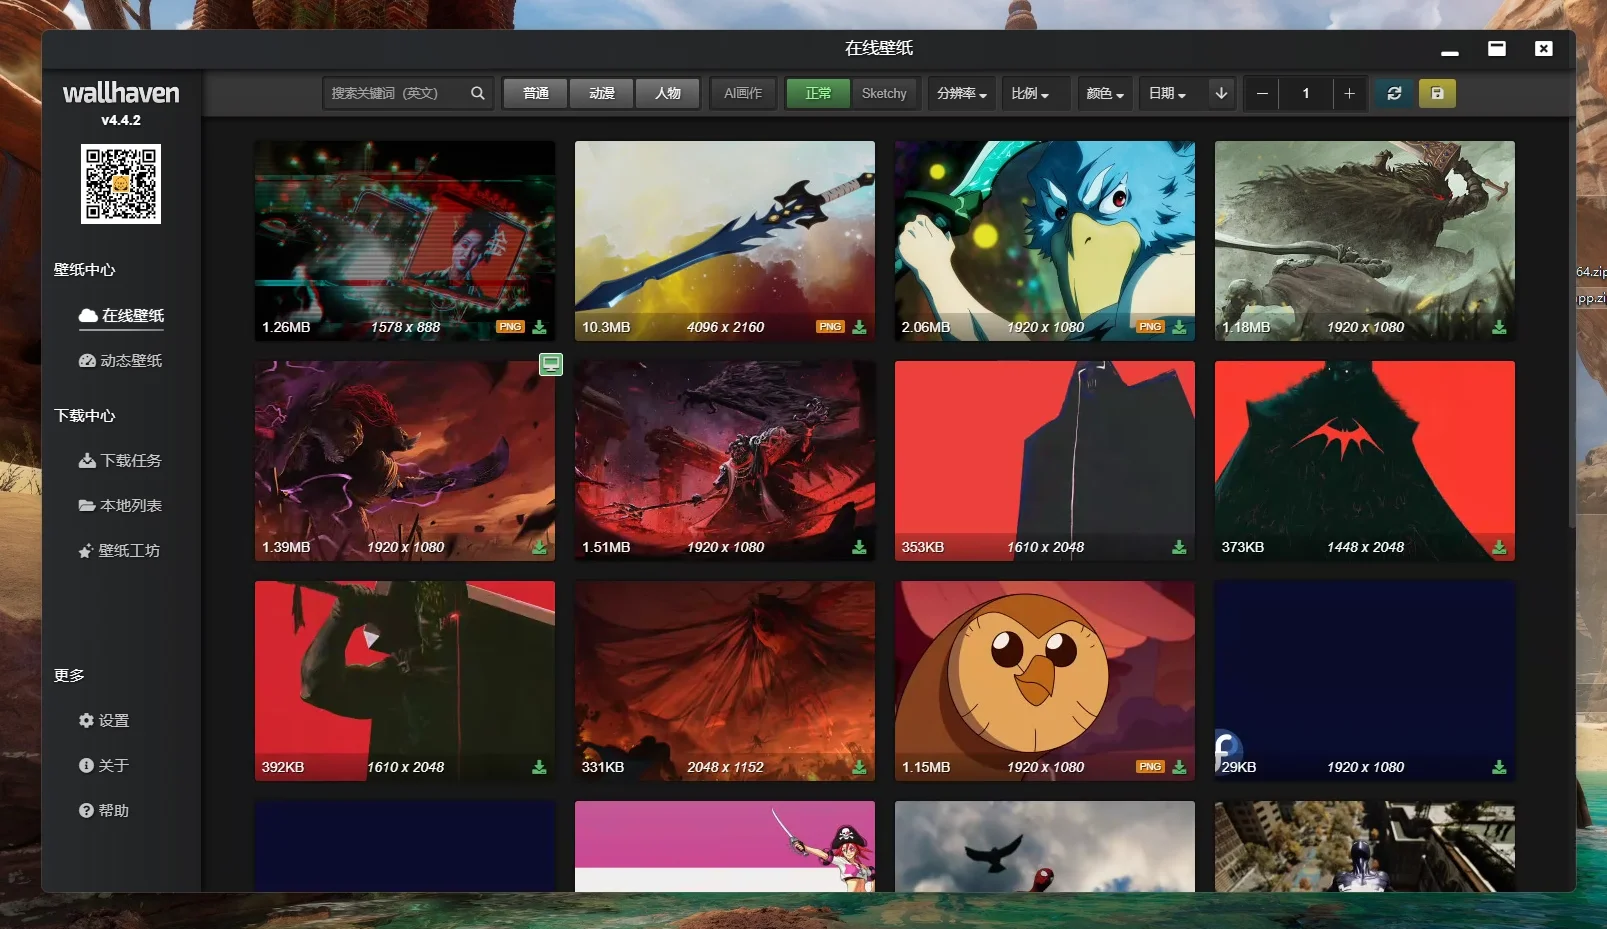Click the yellow save/download settings icon
1607x929 pixels.
1437,93
